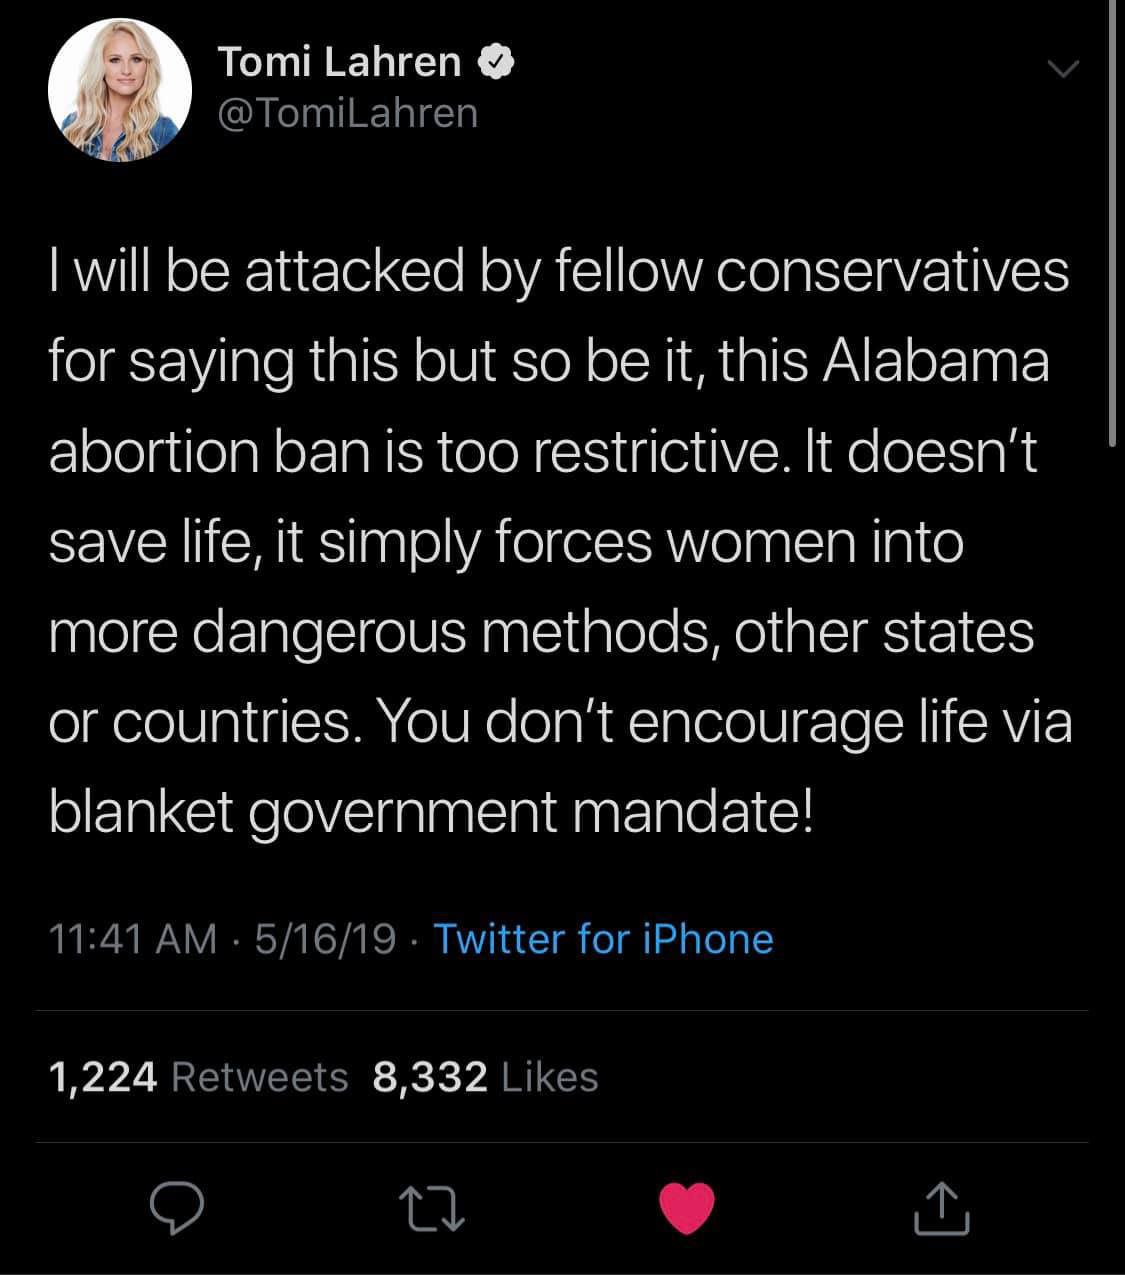Click the word Alabama in the tweet

point(935,361)
